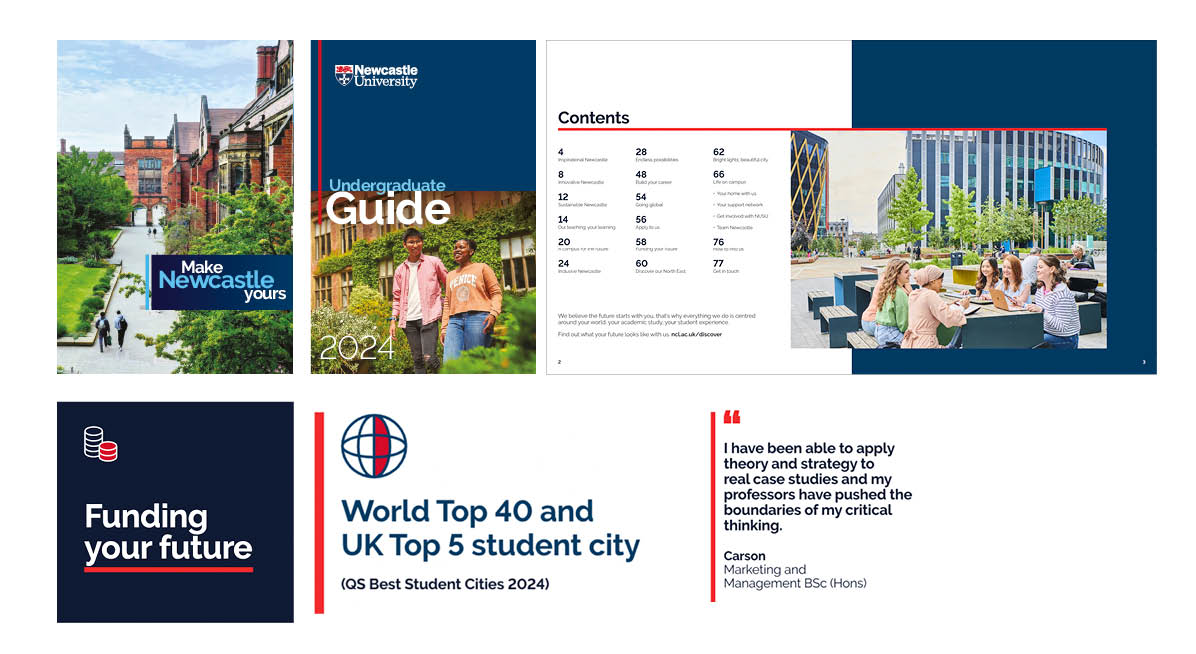The image size is (1196, 654).
Task: Click the Funding your future heading
Action: point(169,532)
